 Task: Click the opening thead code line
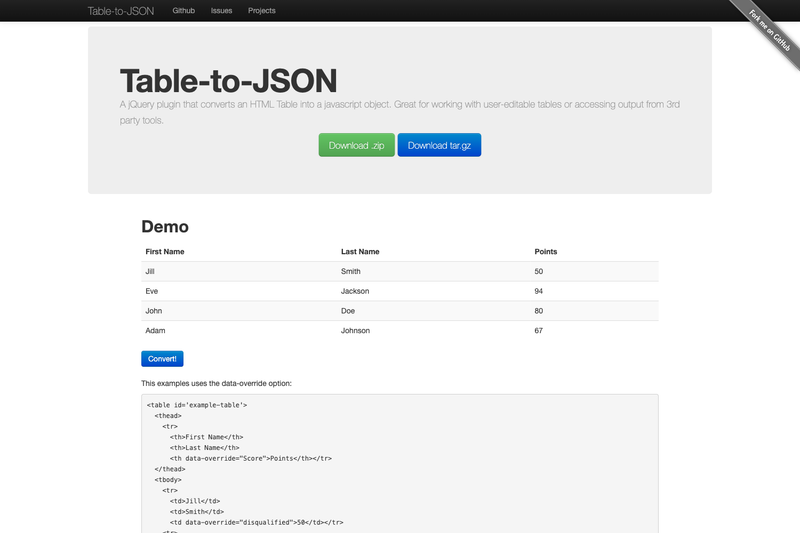[168, 416]
